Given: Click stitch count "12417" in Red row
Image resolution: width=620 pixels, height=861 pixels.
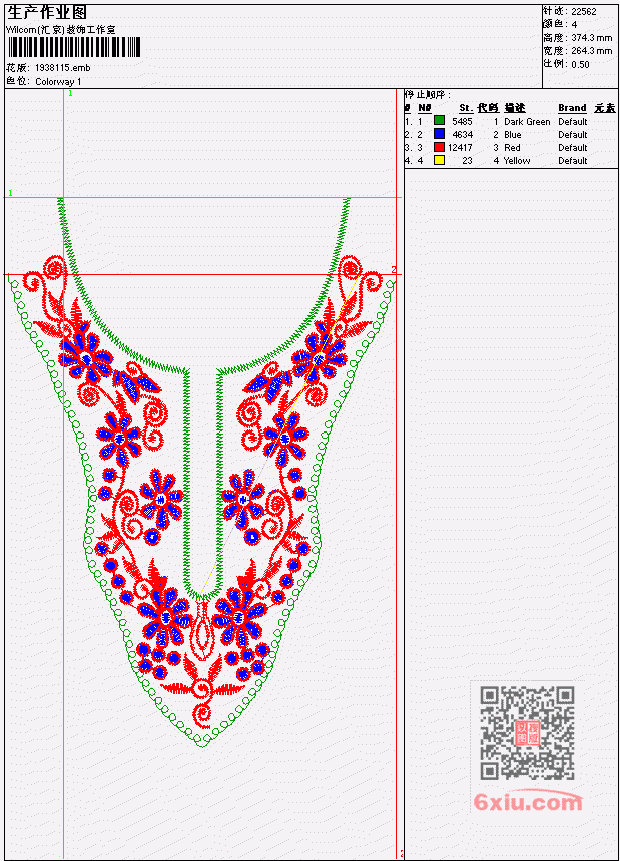Looking at the screenshot, I should click(460, 148).
